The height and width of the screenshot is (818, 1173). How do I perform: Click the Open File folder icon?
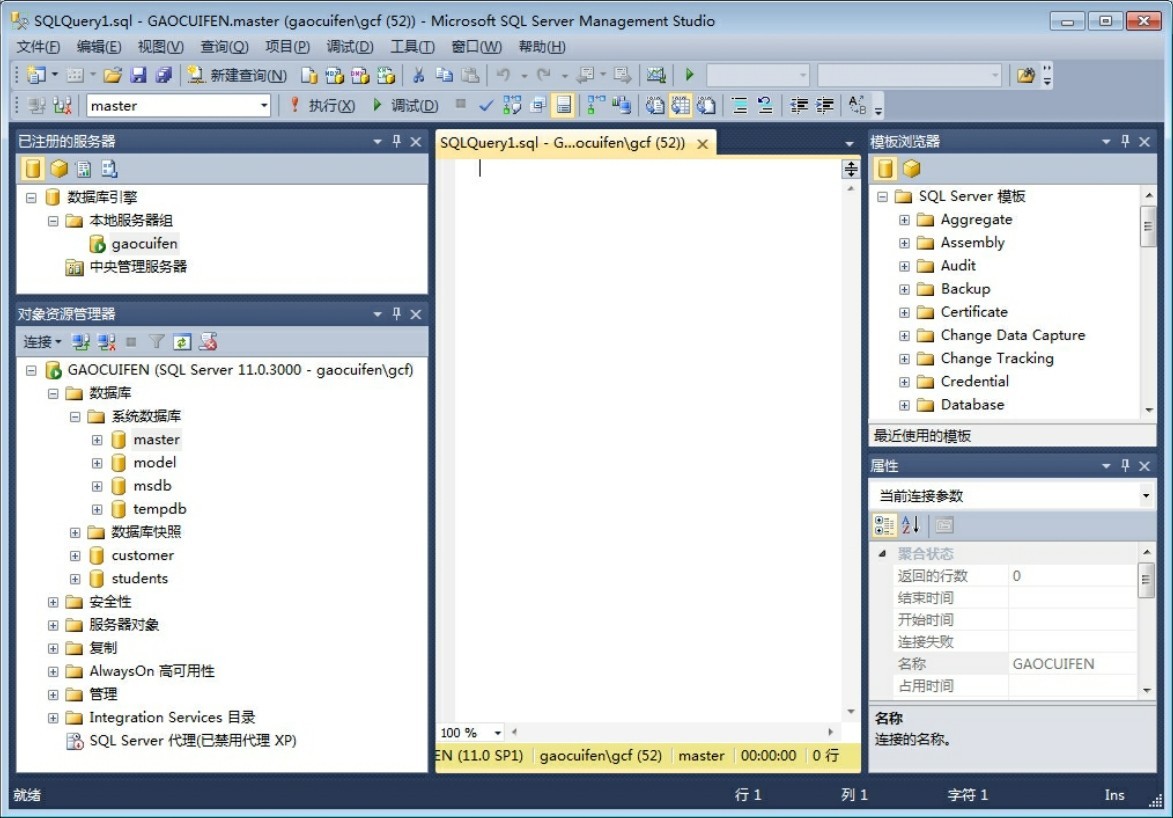[x=113, y=75]
